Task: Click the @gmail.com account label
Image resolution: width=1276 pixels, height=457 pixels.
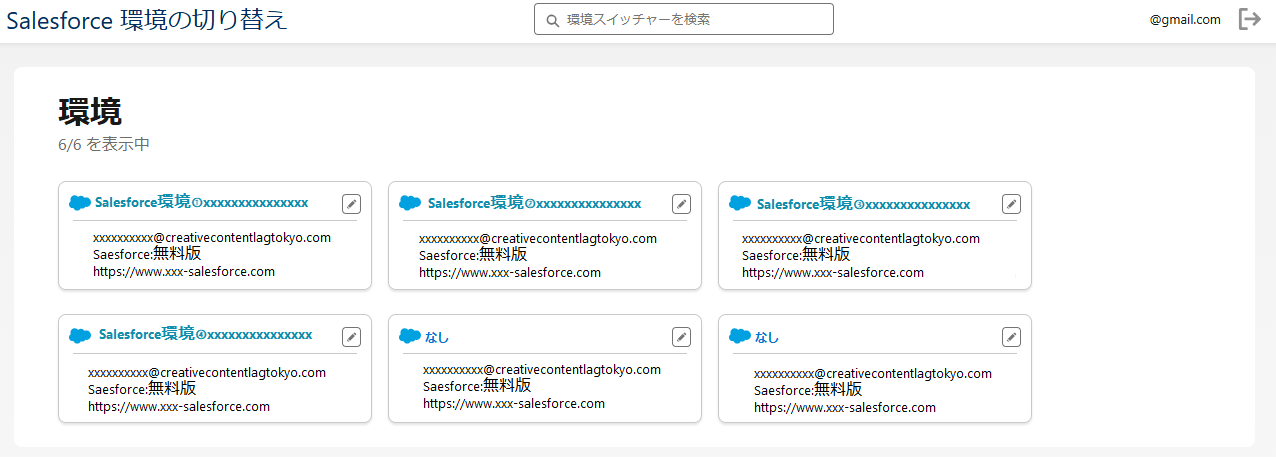Action: (x=1185, y=19)
